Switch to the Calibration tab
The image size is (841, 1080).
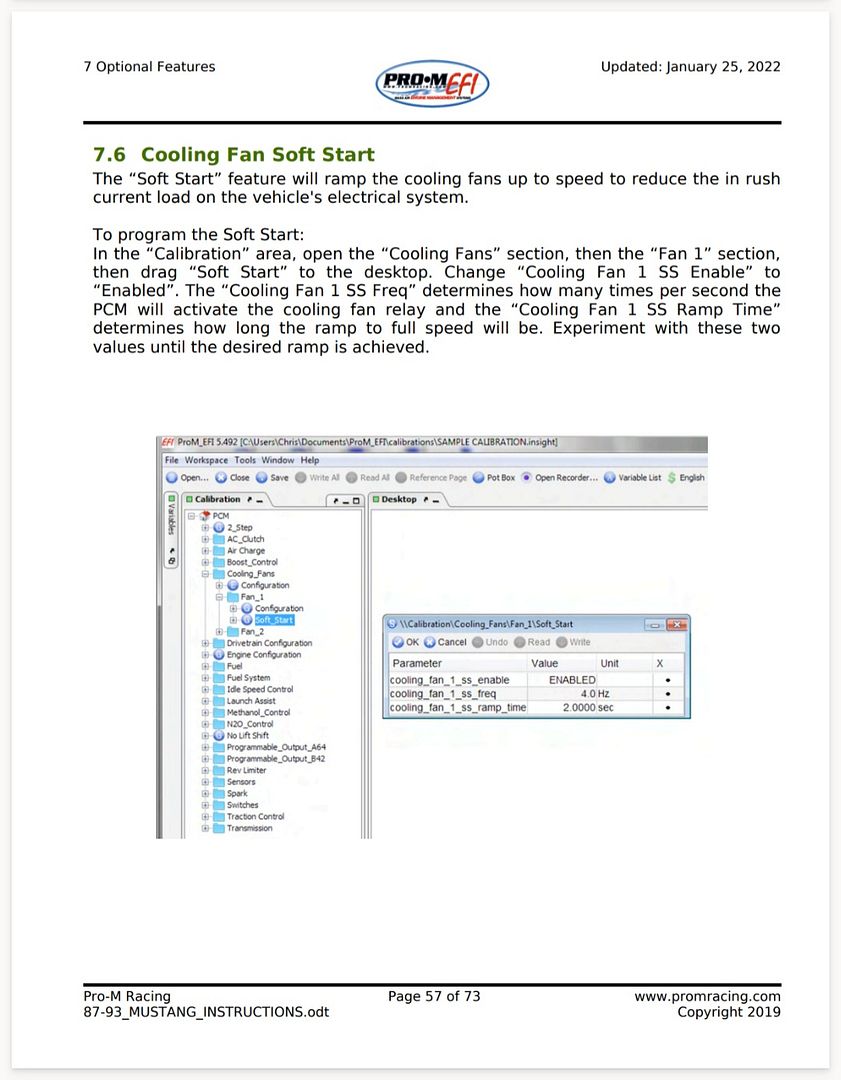coord(218,499)
